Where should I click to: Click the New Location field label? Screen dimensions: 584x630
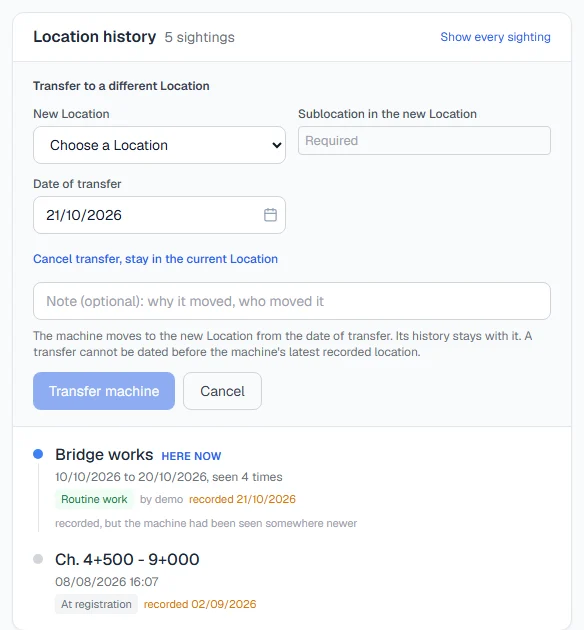click(x=71, y=114)
